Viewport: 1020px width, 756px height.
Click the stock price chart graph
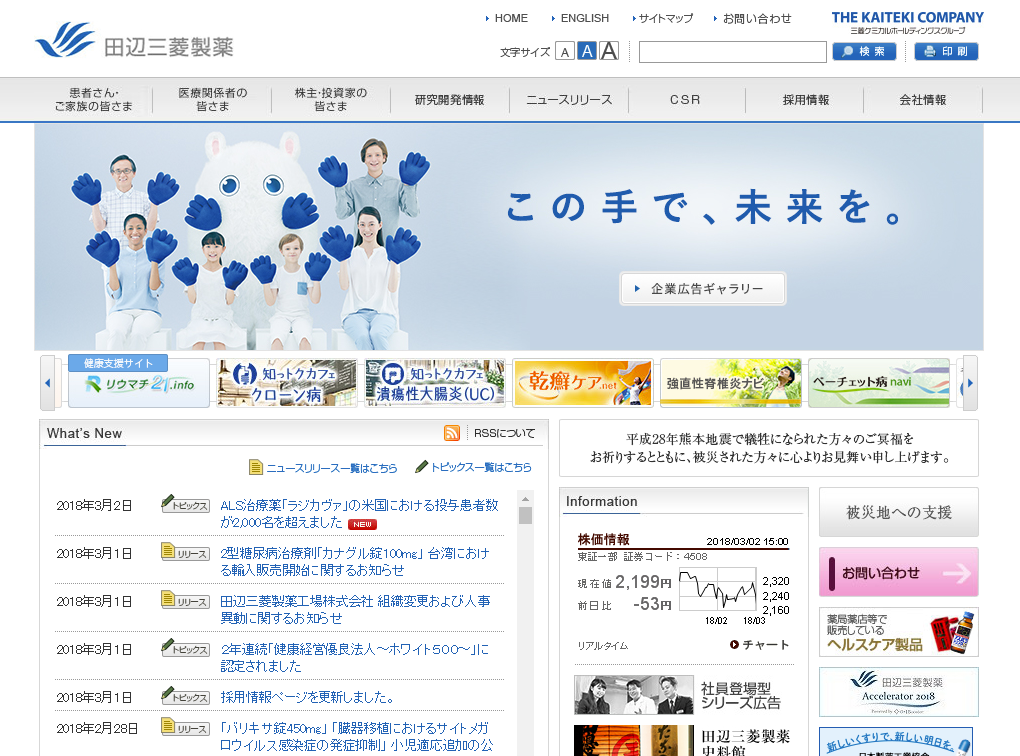tap(719, 589)
